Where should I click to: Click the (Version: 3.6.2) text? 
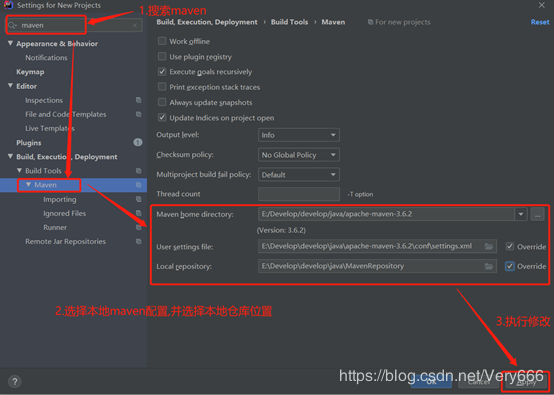pyautogui.click(x=281, y=230)
